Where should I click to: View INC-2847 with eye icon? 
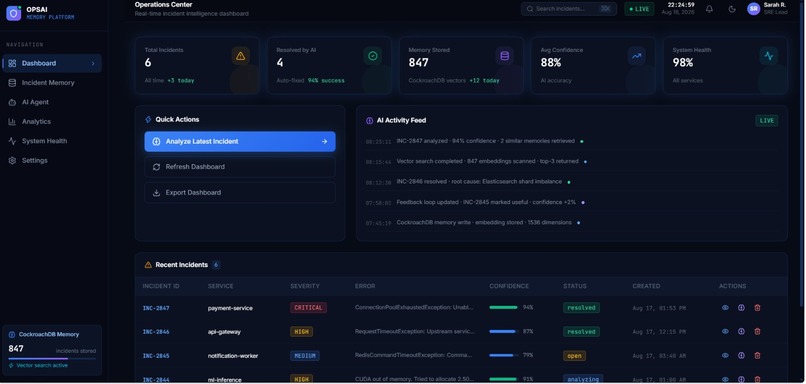pos(725,307)
